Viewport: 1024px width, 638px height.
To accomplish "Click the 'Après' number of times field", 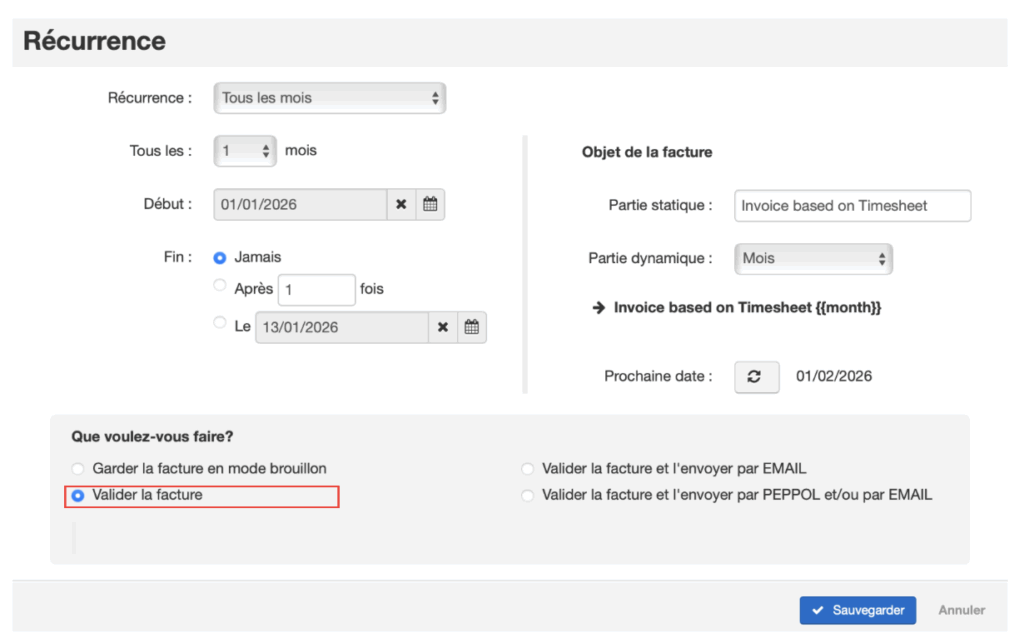I will pyautogui.click(x=316, y=289).
